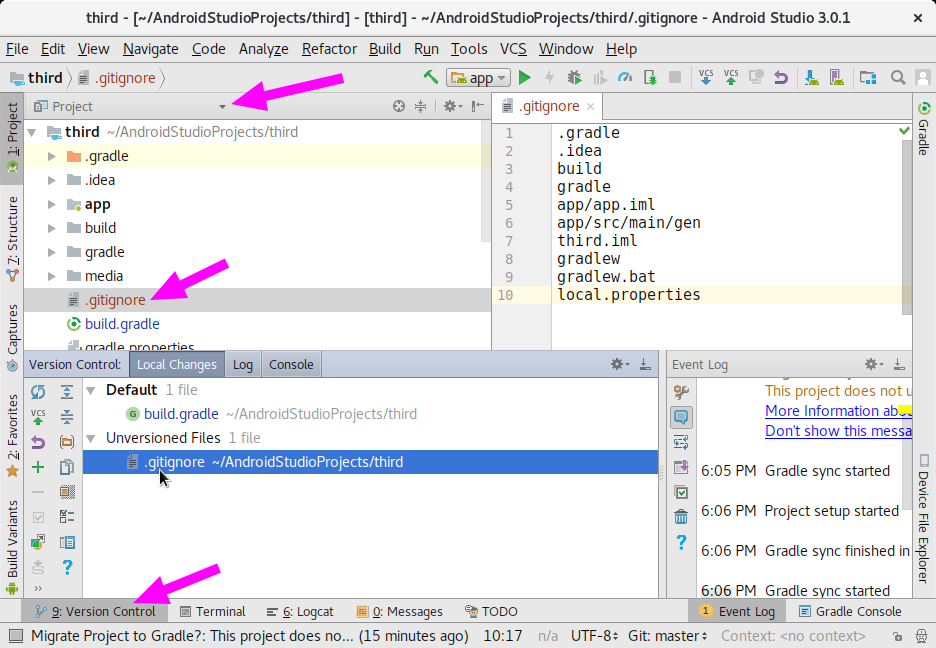This screenshot has width=936, height=648.
Task: Open the 6: Logcat tool window button
Action: point(300,612)
